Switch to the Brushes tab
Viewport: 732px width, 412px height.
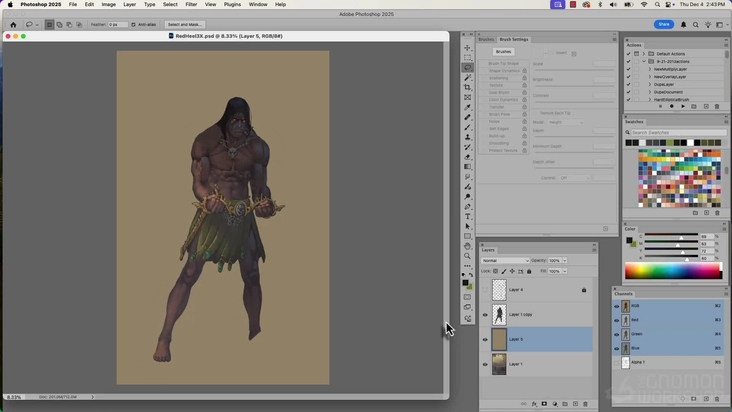pos(485,39)
